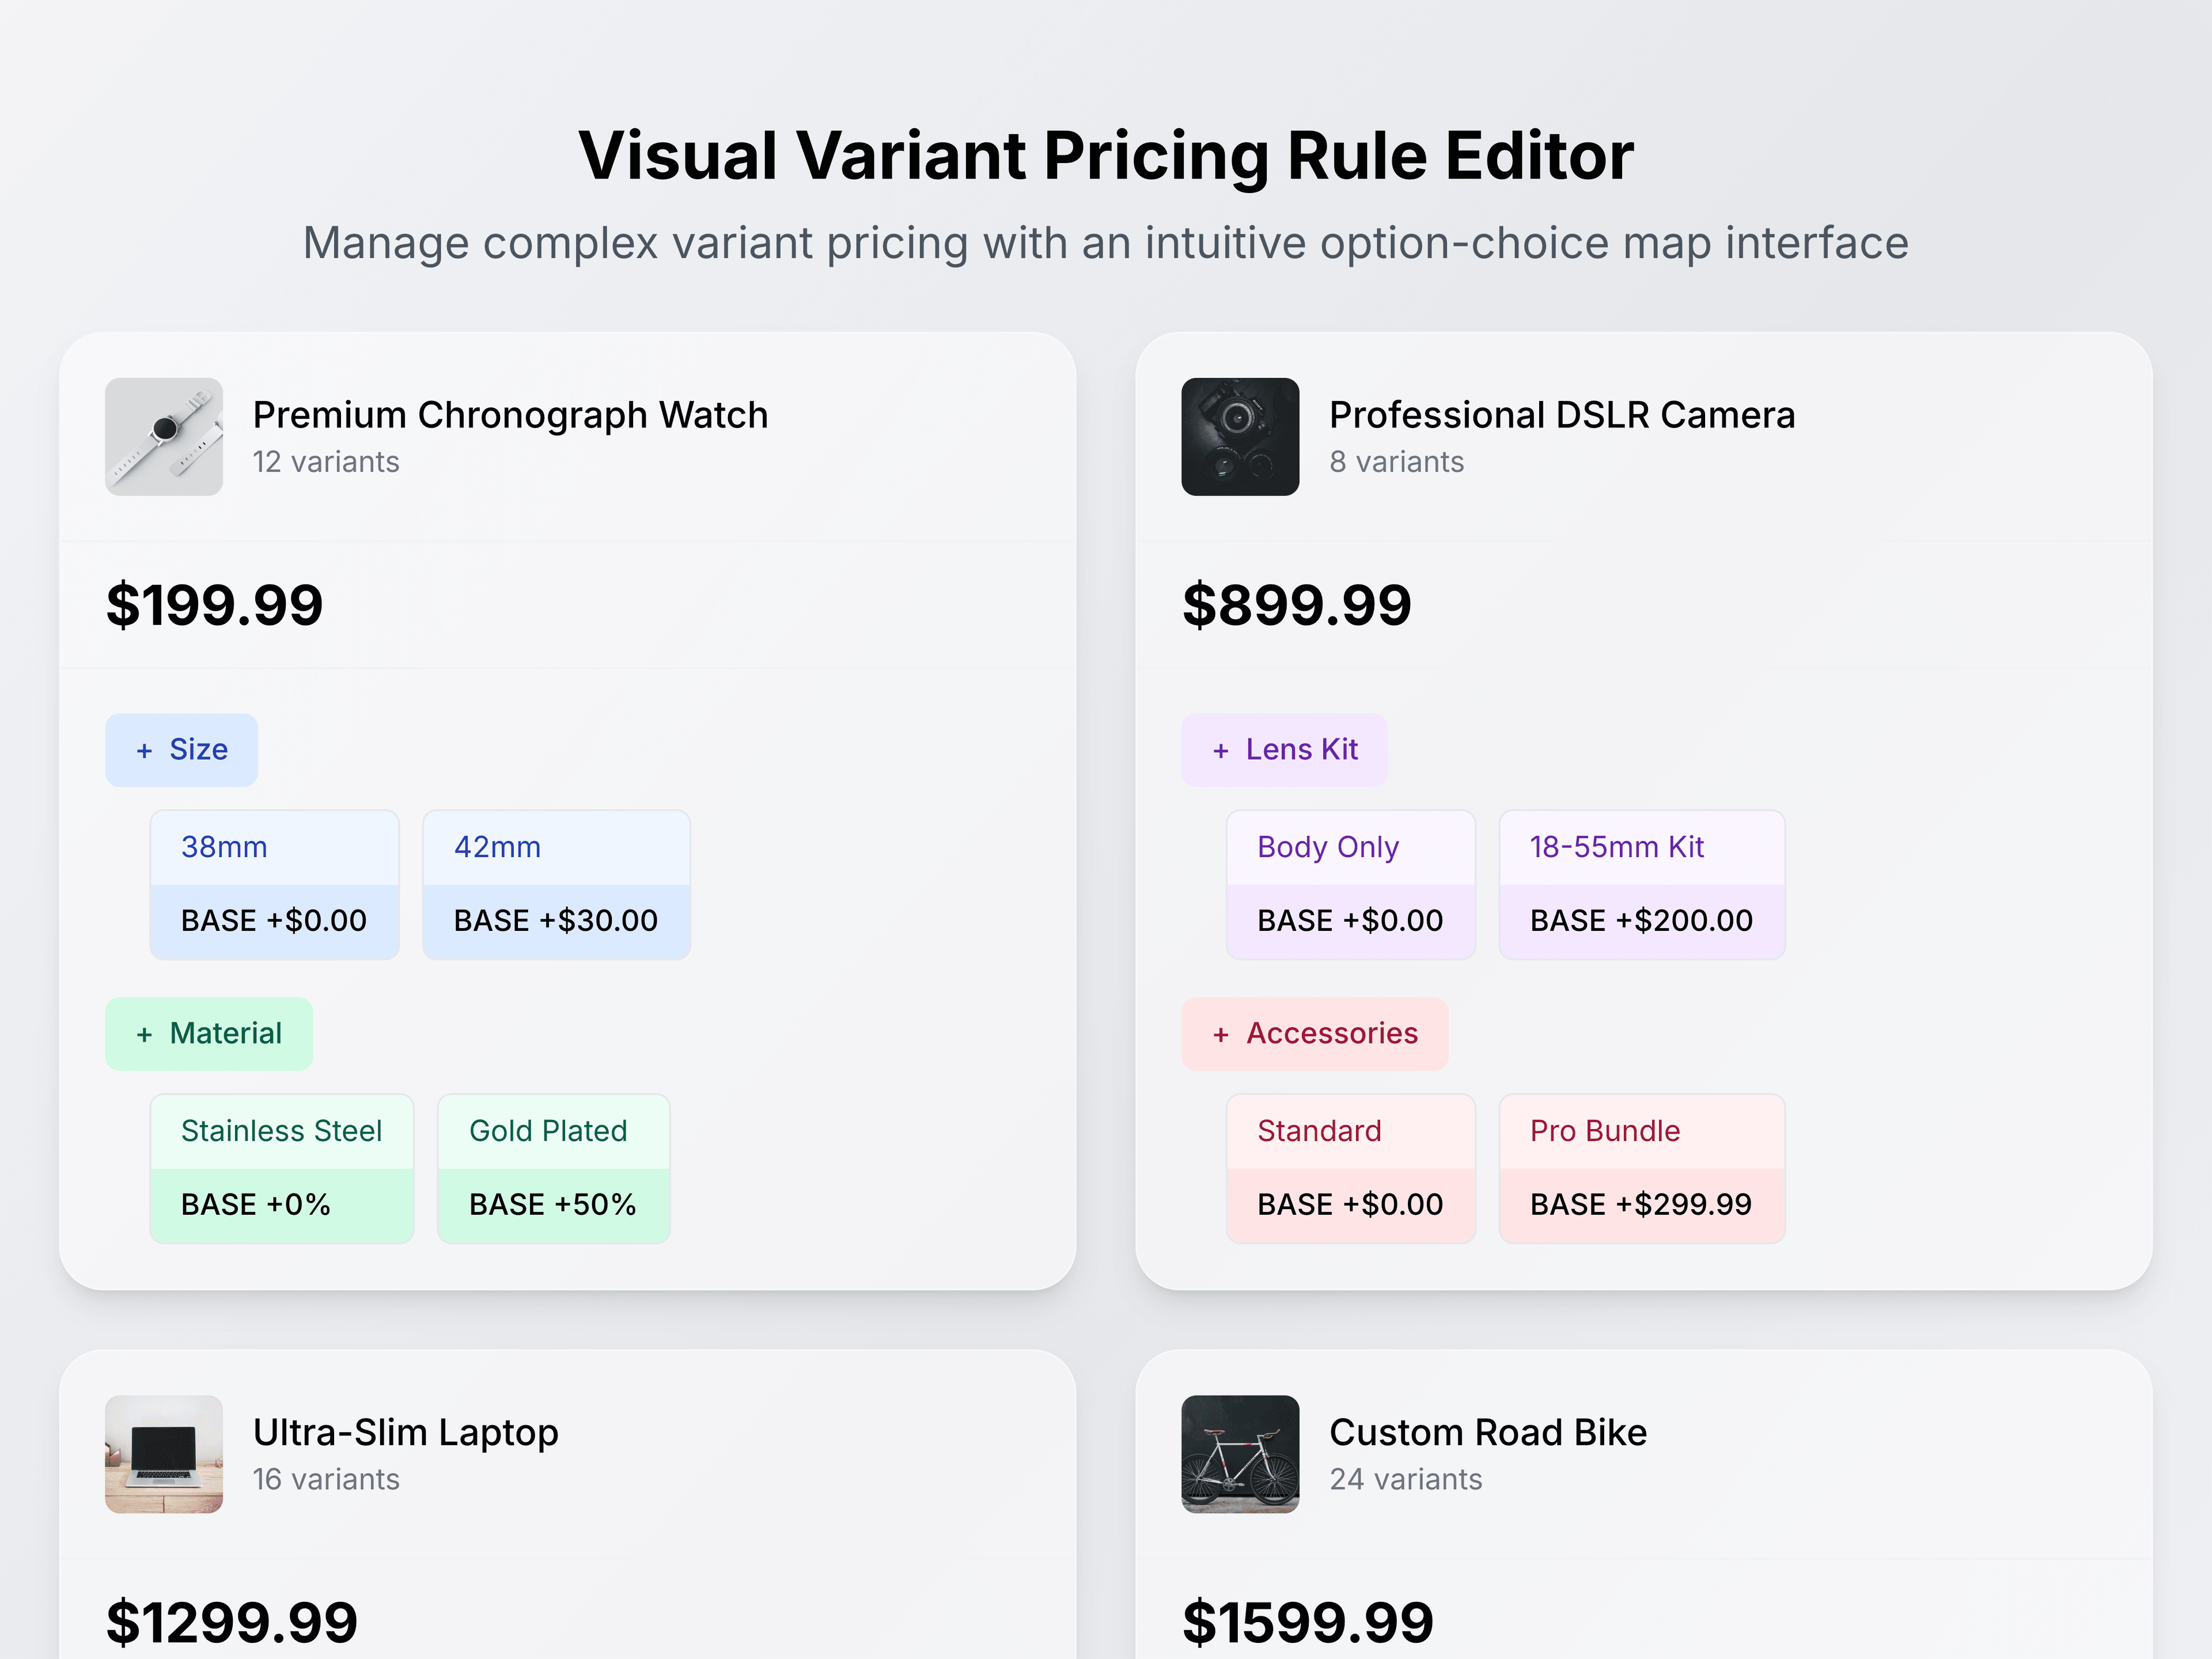Select the Standard accessories choice

pyautogui.click(x=1350, y=1131)
